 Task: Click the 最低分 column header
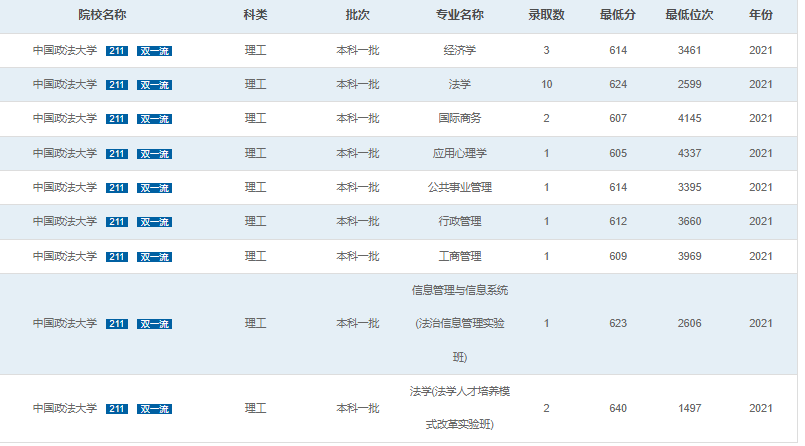[618, 15]
